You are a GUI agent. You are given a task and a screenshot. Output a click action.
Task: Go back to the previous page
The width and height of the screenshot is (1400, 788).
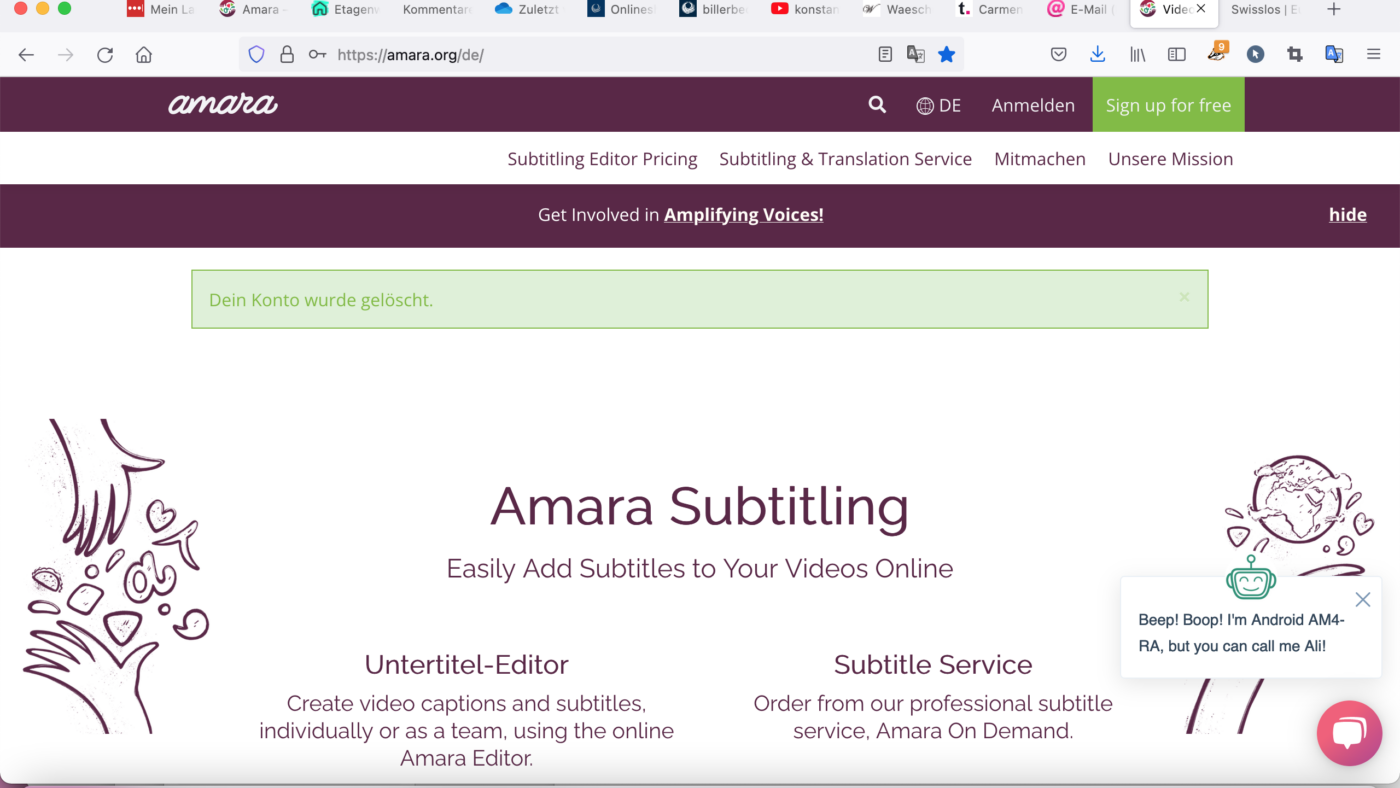(x=26, y=55)
